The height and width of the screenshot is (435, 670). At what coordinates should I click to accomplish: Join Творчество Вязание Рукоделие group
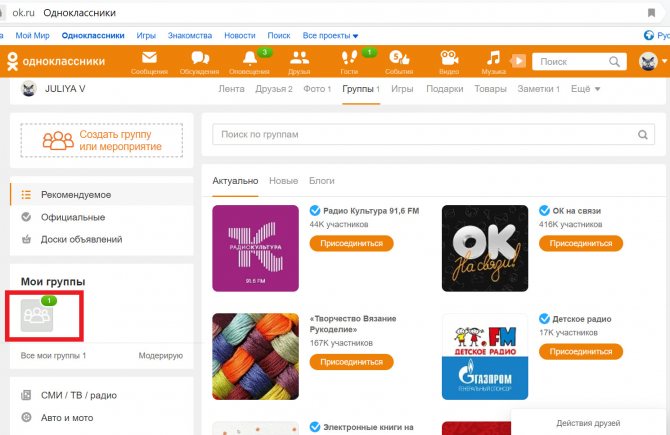click(351, 362)
